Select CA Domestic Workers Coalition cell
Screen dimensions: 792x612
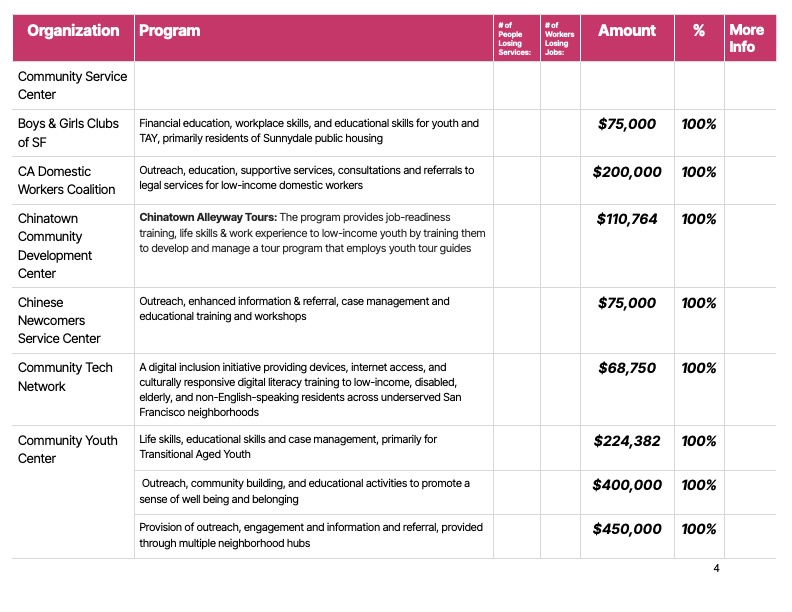click(66, 180)
